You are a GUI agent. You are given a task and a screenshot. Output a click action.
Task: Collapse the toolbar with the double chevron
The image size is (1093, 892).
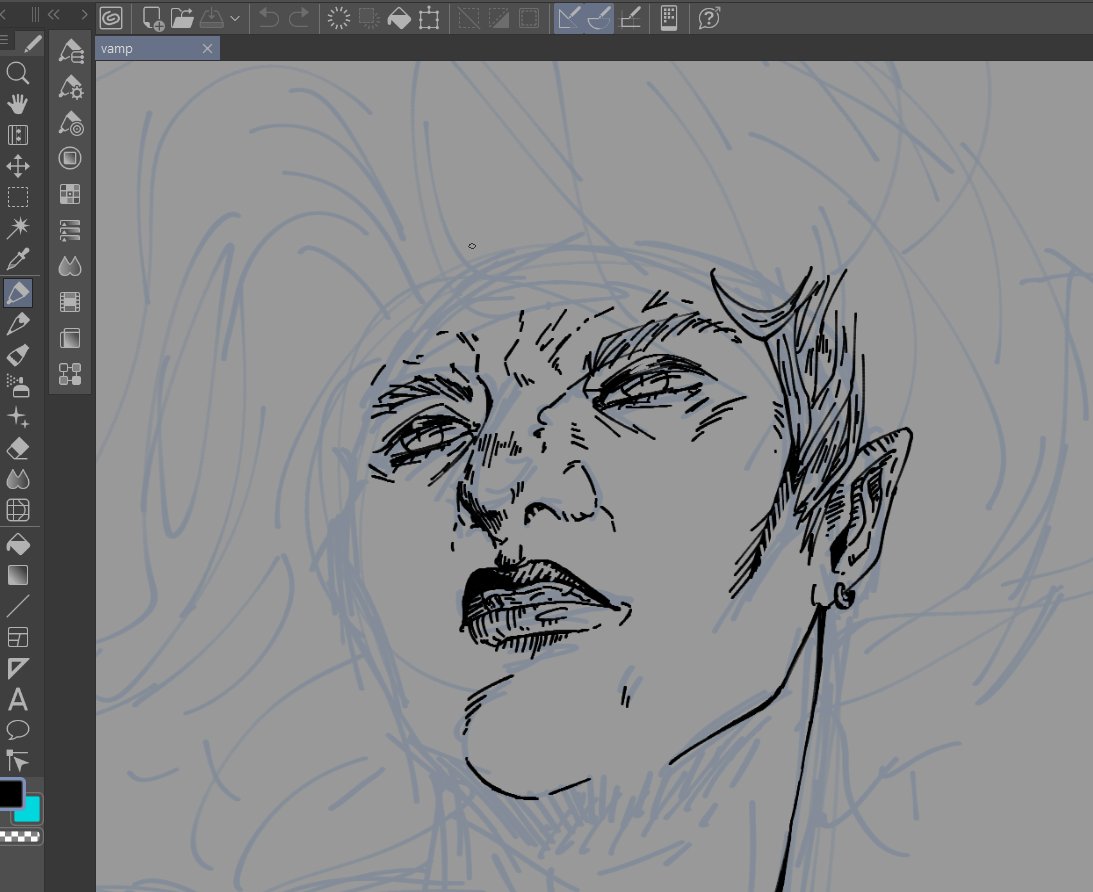tap(53, 14)
